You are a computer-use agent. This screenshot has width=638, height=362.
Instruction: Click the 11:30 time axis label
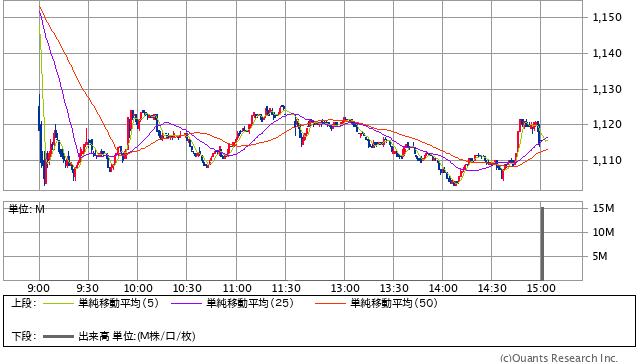(x=286, y=288)
